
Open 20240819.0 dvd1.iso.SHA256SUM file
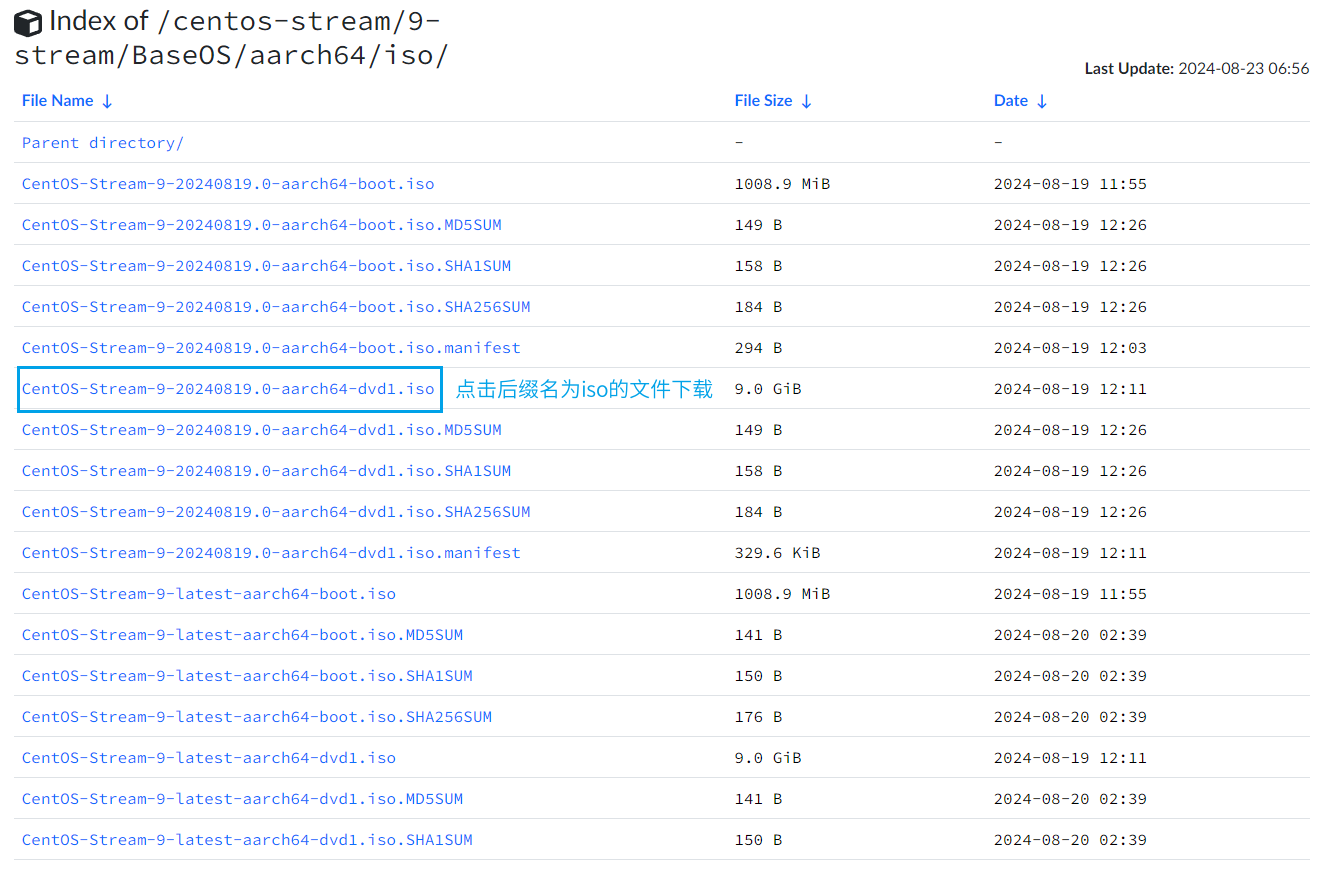pyautogui.click(x=276, y=512)
